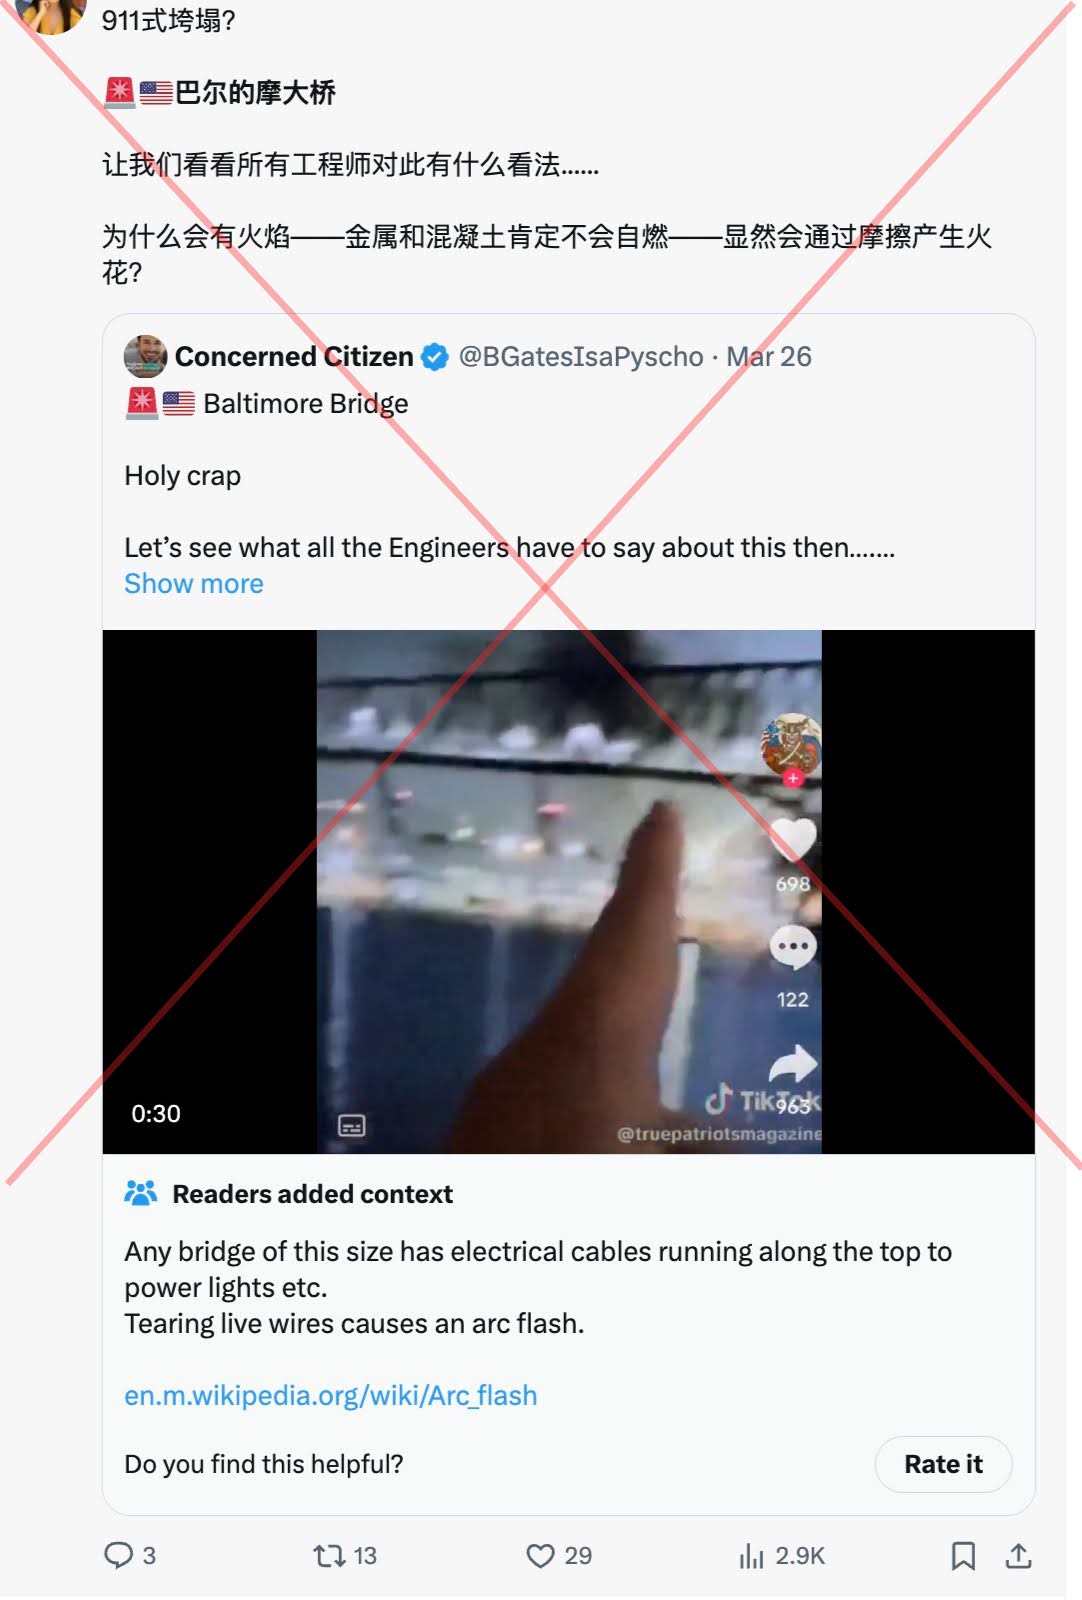
Task: Open the @BGatesIsaPyscho handle
Action: (x=581, y=357)
